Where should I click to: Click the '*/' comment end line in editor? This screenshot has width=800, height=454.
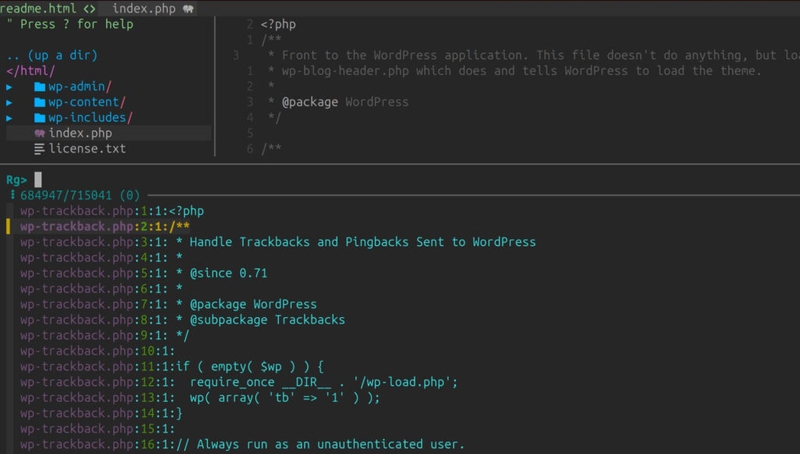pyautogui.click(x=274, y=118)
